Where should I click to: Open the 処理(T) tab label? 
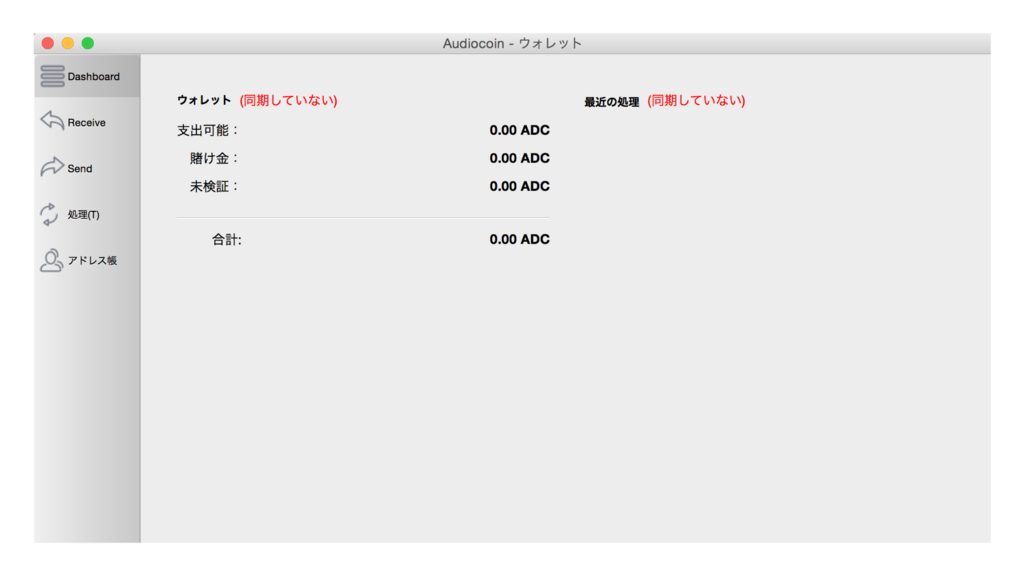(84, 214)
